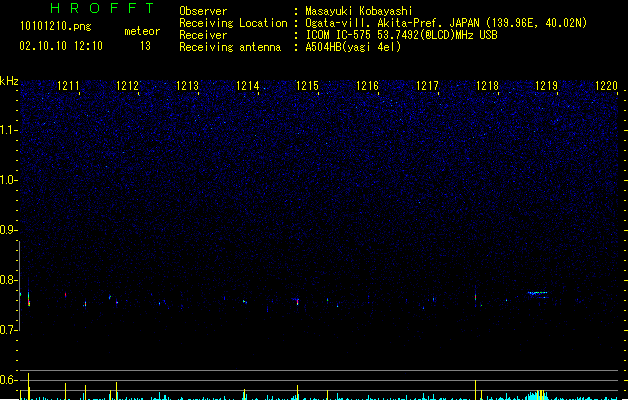Screen dimensions: 629x400
Task: Click the 1216 time axis marker
Action: [x=367, y=86]
